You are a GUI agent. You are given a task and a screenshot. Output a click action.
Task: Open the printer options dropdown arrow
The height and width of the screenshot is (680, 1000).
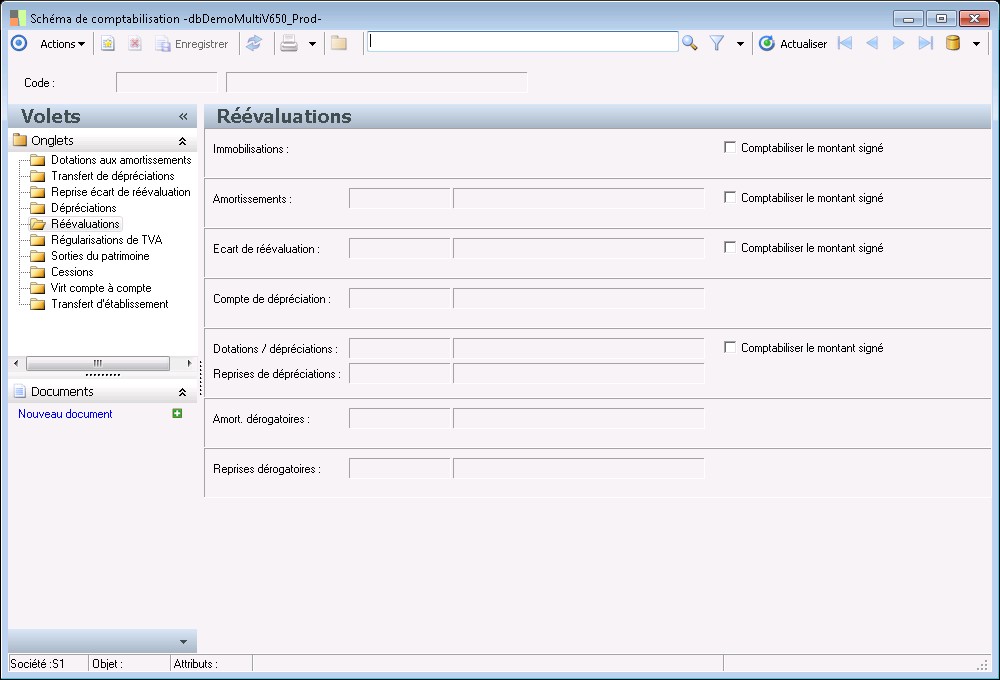pos(312,44)
